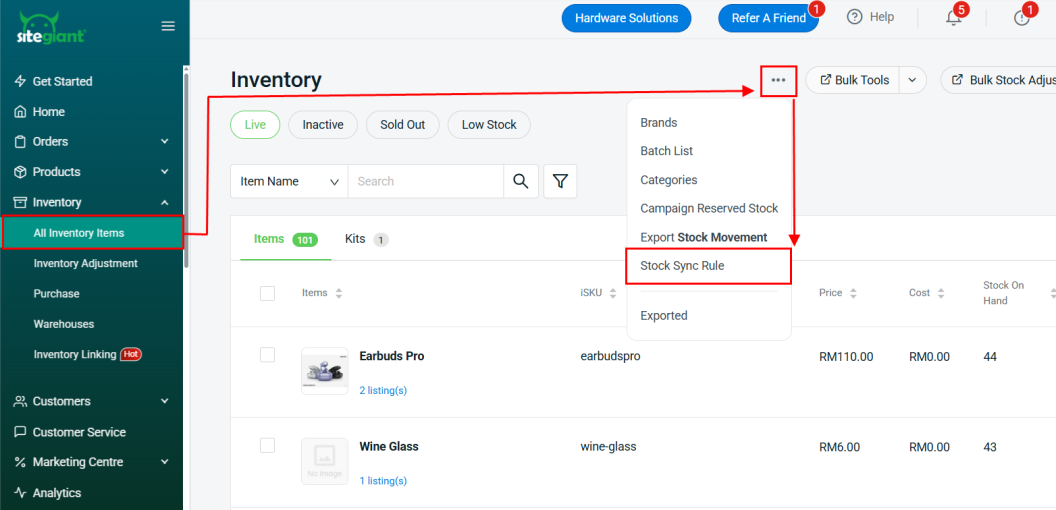Open the notifications bell icon
Screen dimensions: 1056x510
pos(953,18)
